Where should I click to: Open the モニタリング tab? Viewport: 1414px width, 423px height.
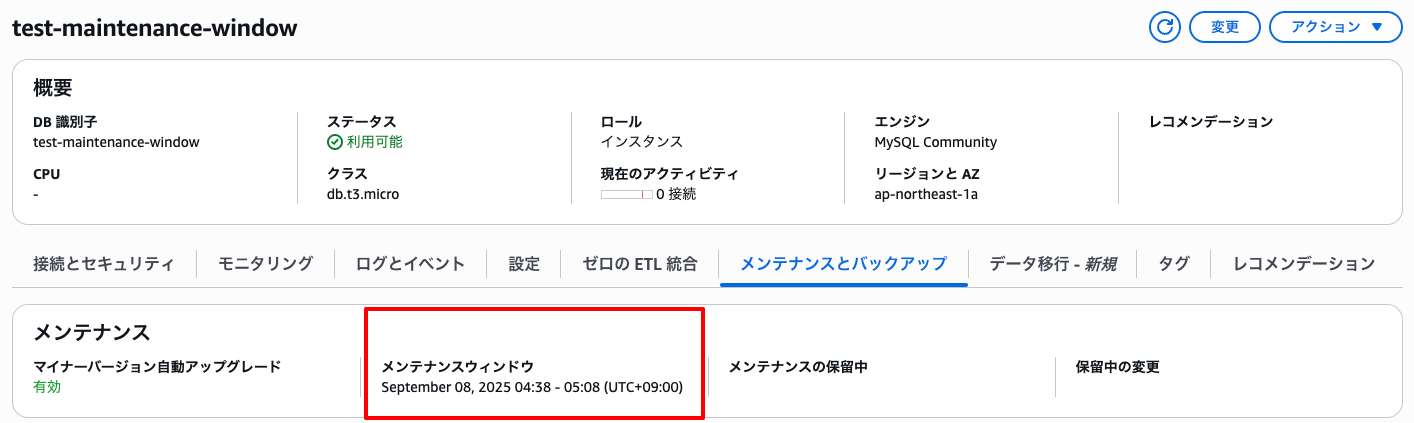click(x=265, y=264)
